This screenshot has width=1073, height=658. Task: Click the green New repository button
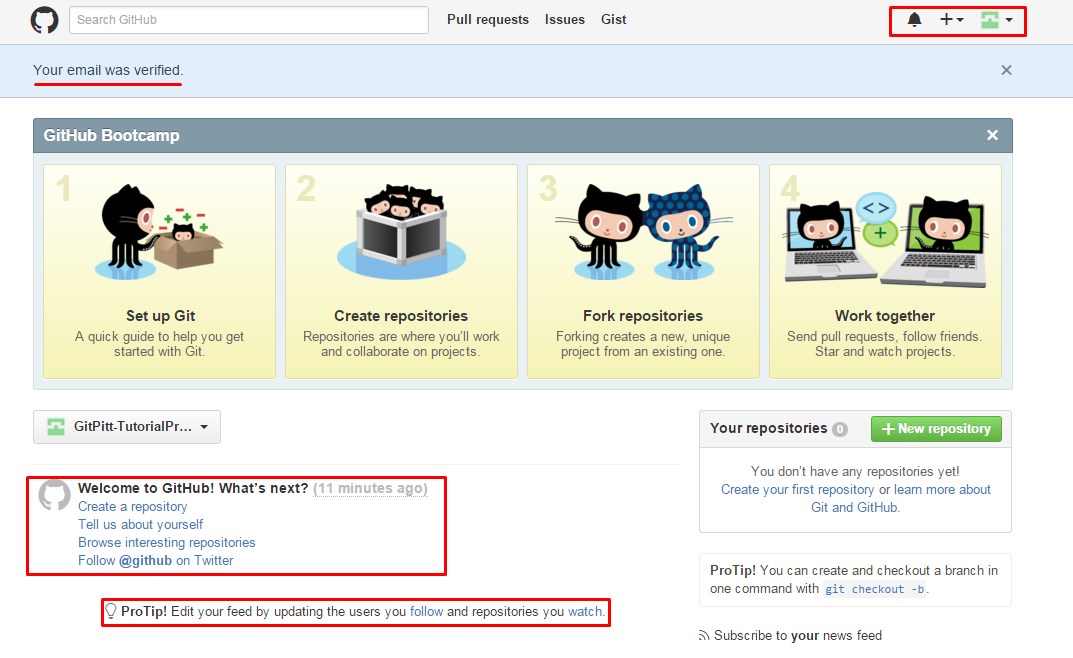(936, 428)
